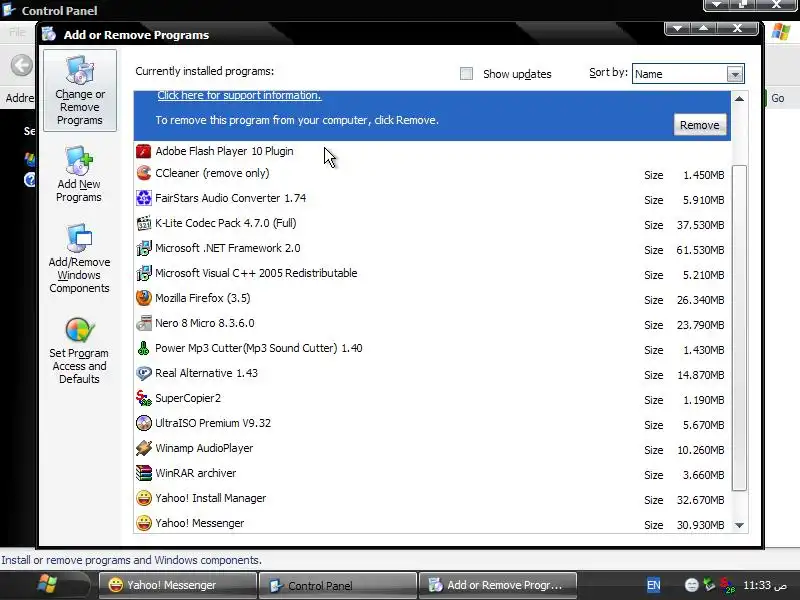The image size is (800, 600).
Task: Switch to Yahoo! Messenger taskbar button
Action: tap(178, 585)
